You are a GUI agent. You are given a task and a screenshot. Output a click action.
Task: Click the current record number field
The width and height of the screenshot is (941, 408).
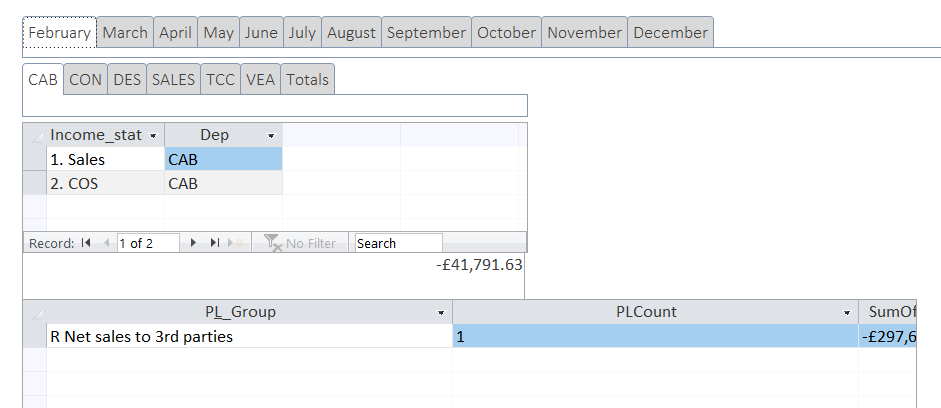(x=147, y=243)
